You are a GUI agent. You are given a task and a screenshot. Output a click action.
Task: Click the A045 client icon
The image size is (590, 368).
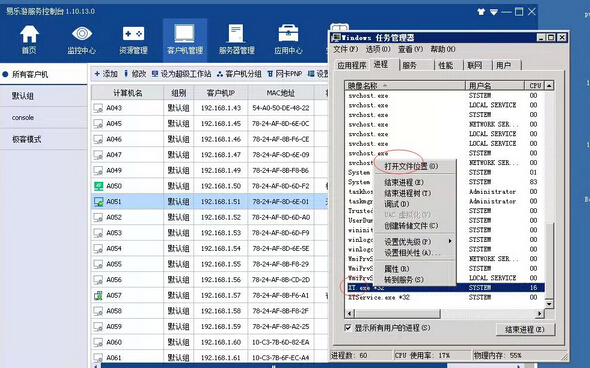(x=98, y=124)
